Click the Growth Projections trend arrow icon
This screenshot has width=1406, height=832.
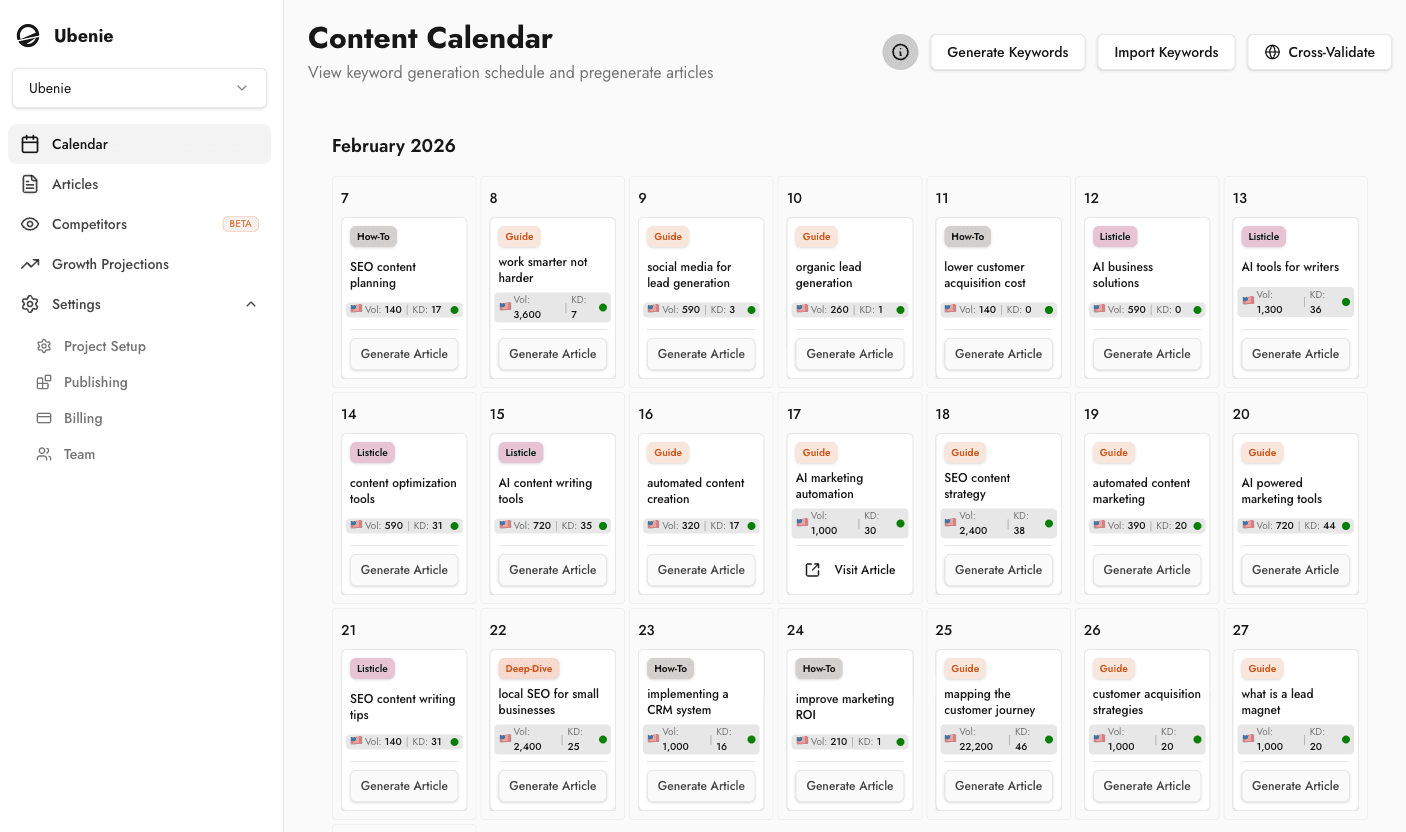(x=29, y=264)
